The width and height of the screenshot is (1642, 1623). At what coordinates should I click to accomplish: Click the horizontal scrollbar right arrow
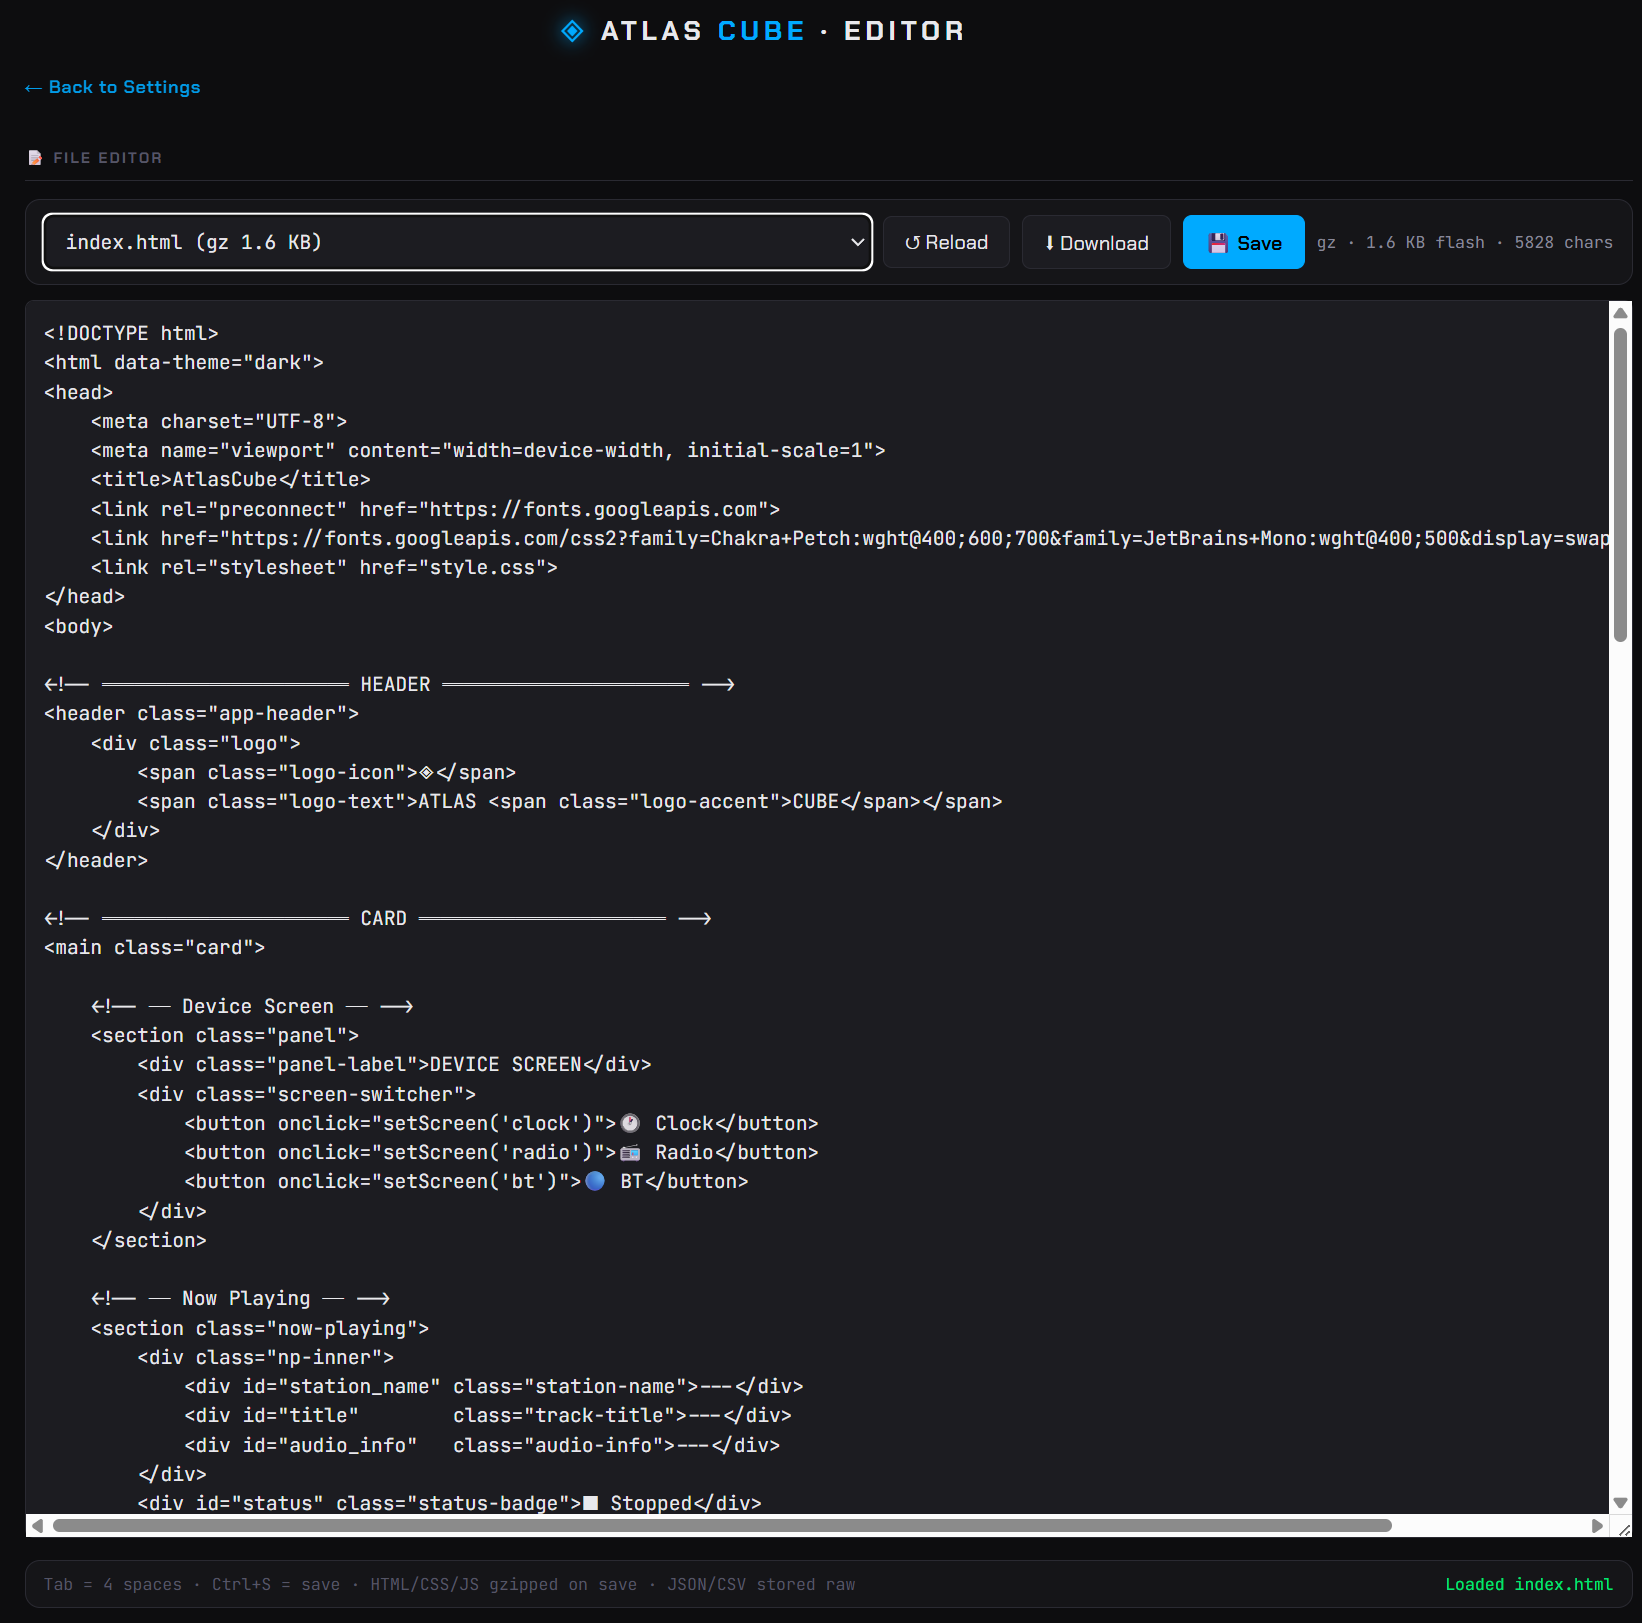coord(1597,1526)
